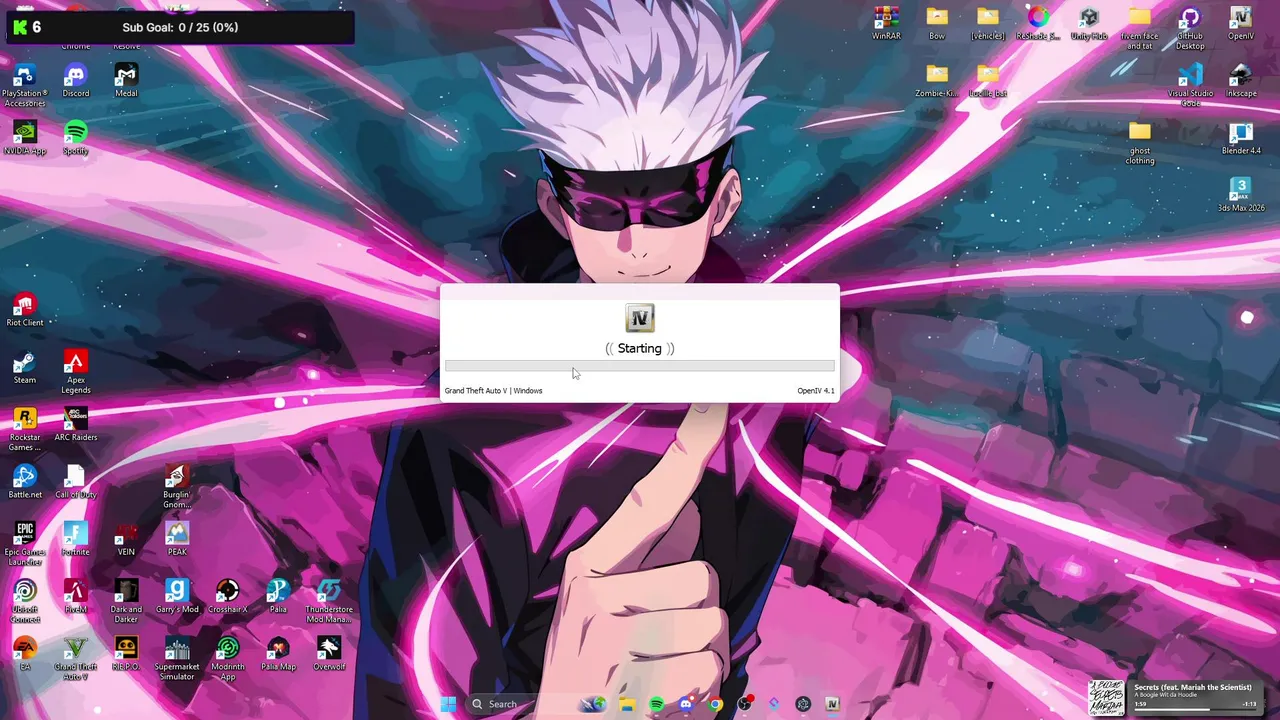Select the Spotify desktop shortcut
Image resolution: width=1280 pixels, height=720 pixels.
pos(76,139)
